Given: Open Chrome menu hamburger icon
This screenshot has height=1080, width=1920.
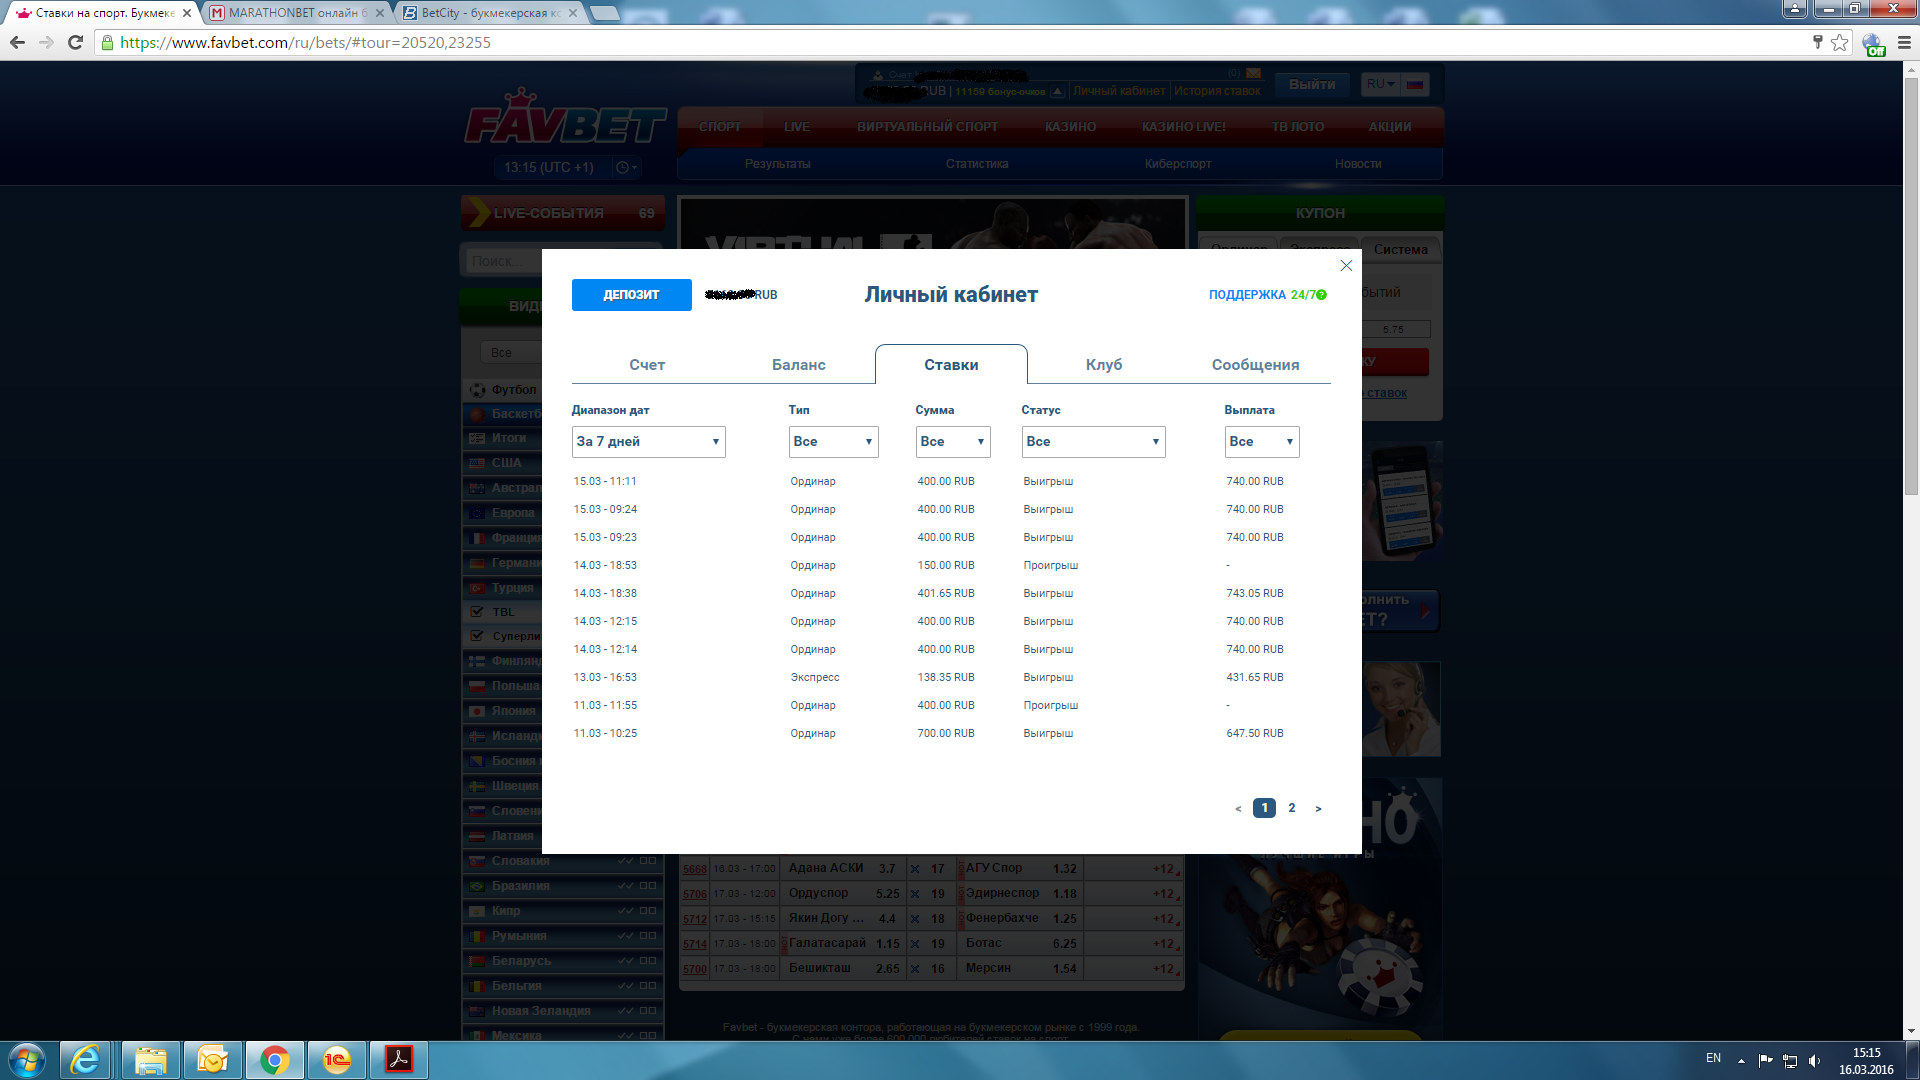Looking at the screenshot, I should click(x=1904, y=43).
